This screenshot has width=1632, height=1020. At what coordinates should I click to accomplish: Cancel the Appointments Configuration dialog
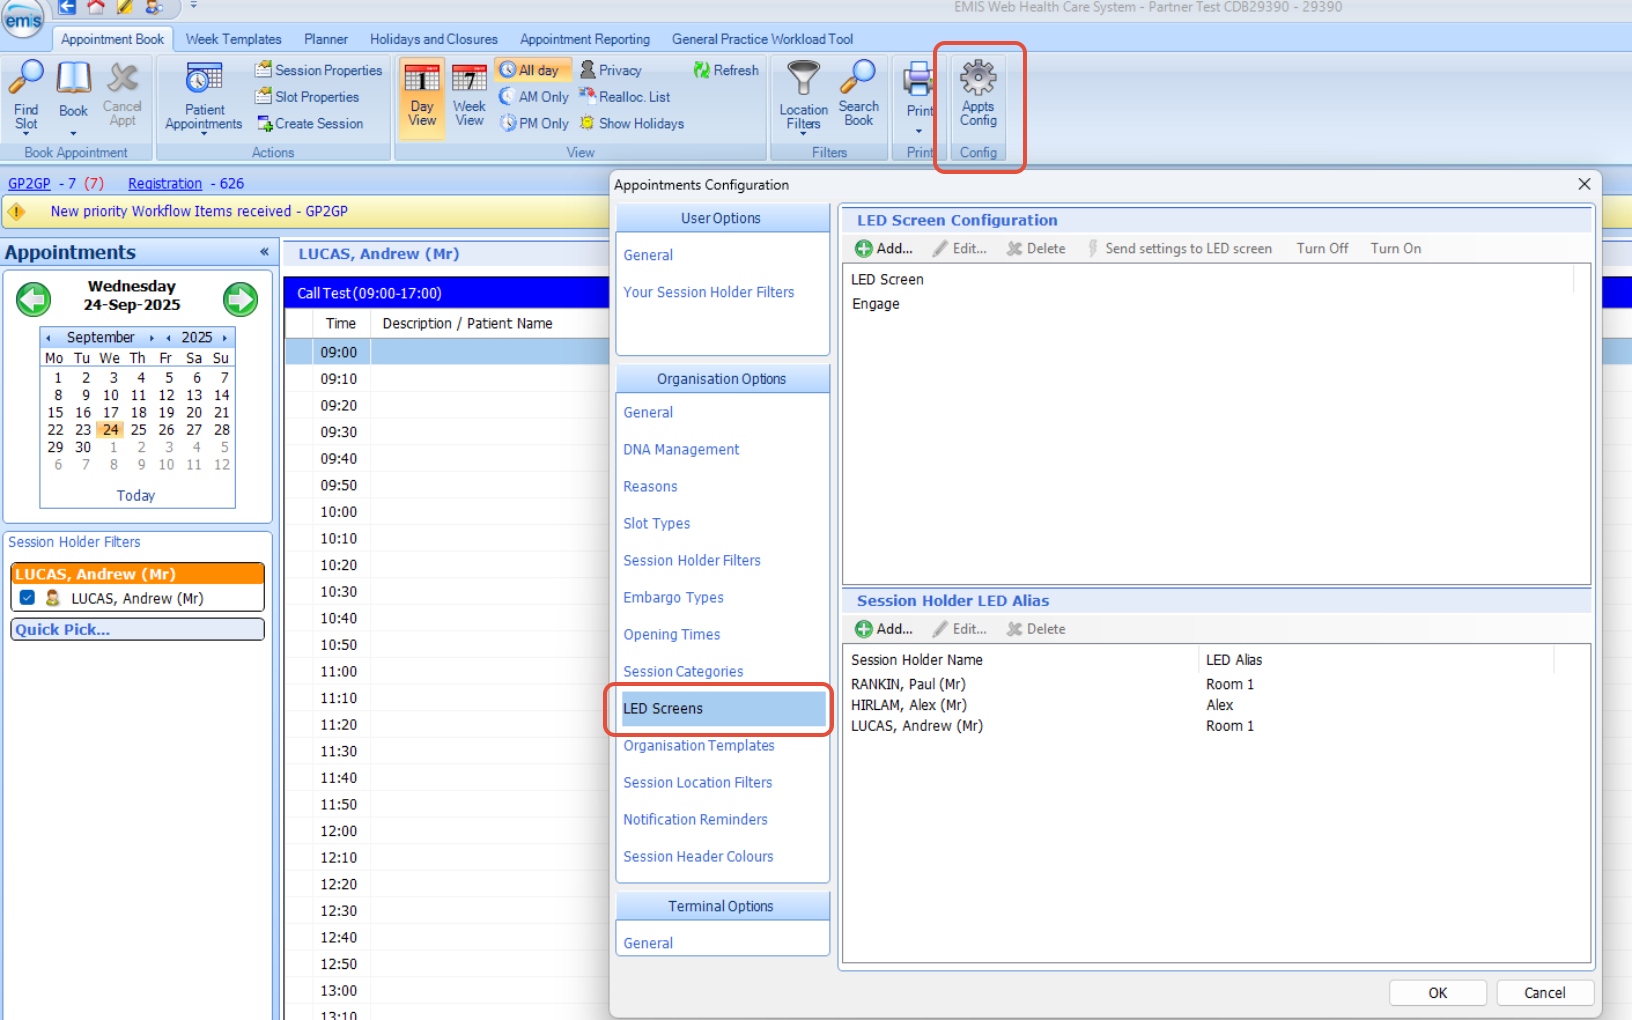click(1544, 993)
